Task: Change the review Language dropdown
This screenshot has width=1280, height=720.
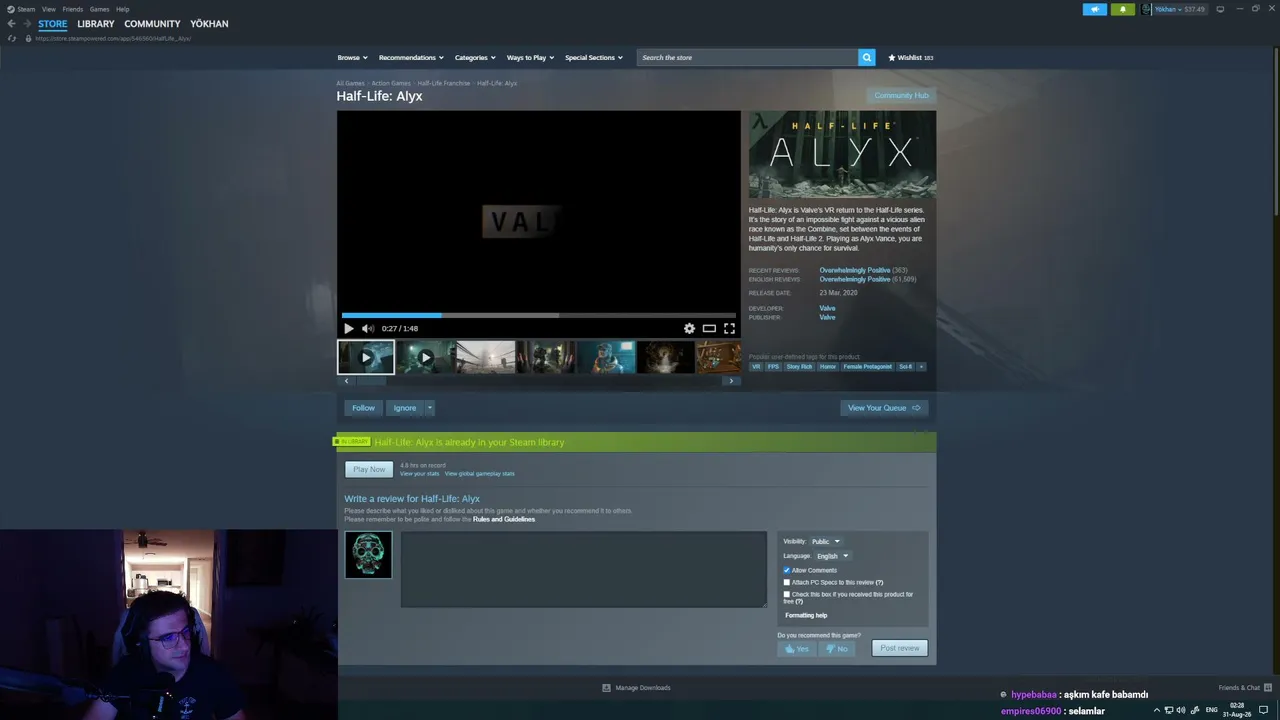Action: (832, 556)
